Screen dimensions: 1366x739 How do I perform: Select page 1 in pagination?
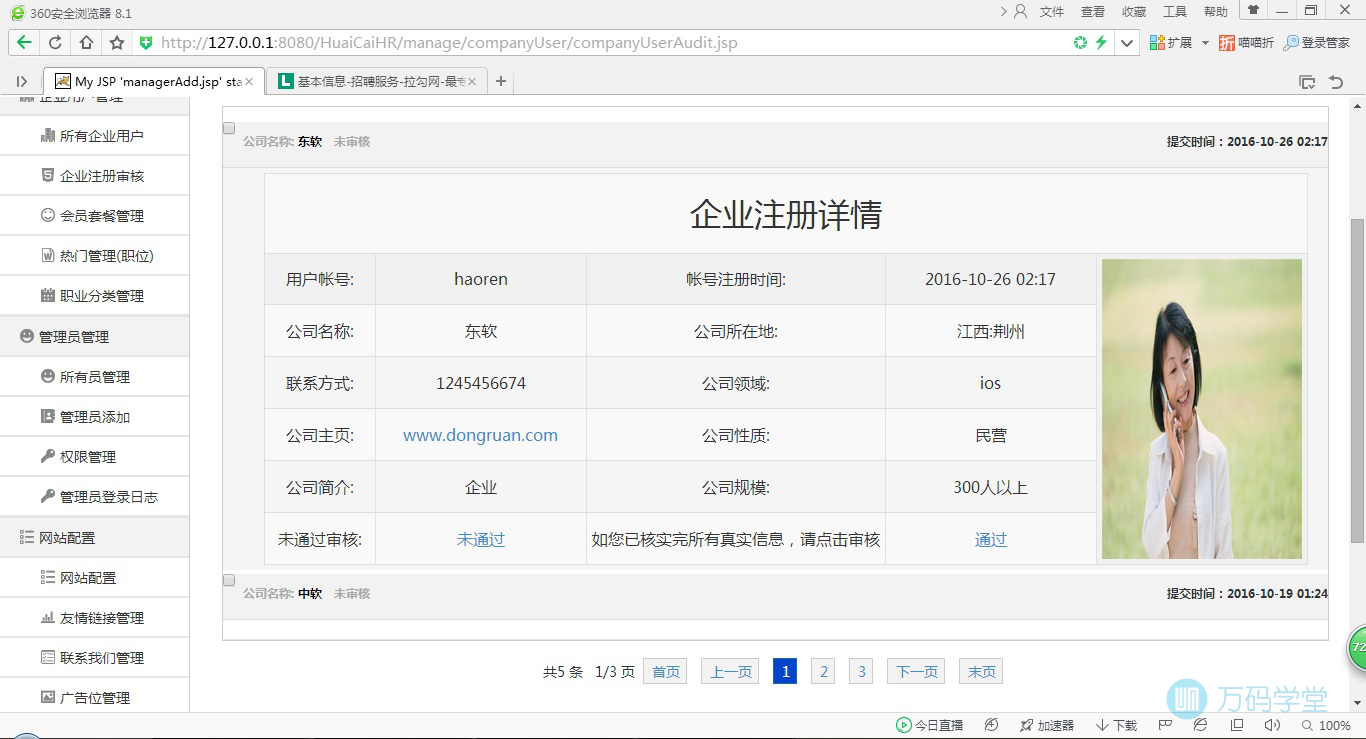785,672
